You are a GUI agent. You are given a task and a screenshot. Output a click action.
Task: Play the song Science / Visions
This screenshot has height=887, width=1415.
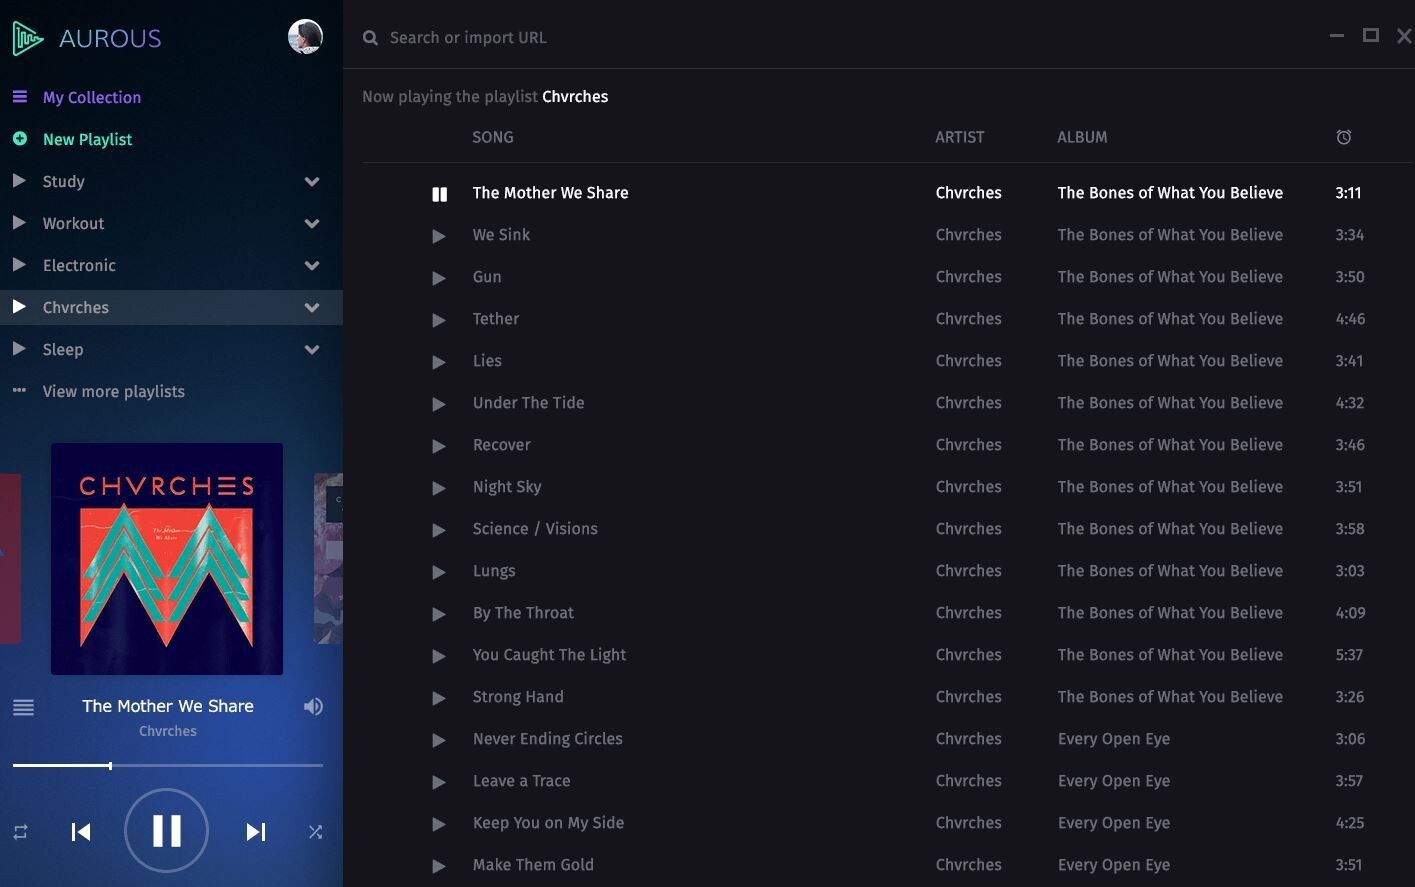coord(439,530)
